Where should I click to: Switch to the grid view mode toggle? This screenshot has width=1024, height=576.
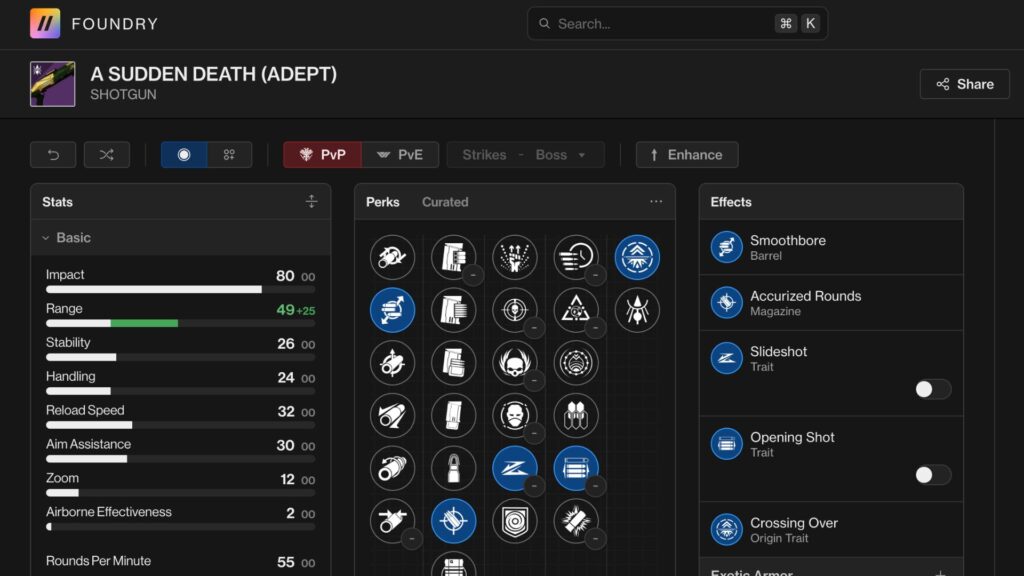pos(229,155)
